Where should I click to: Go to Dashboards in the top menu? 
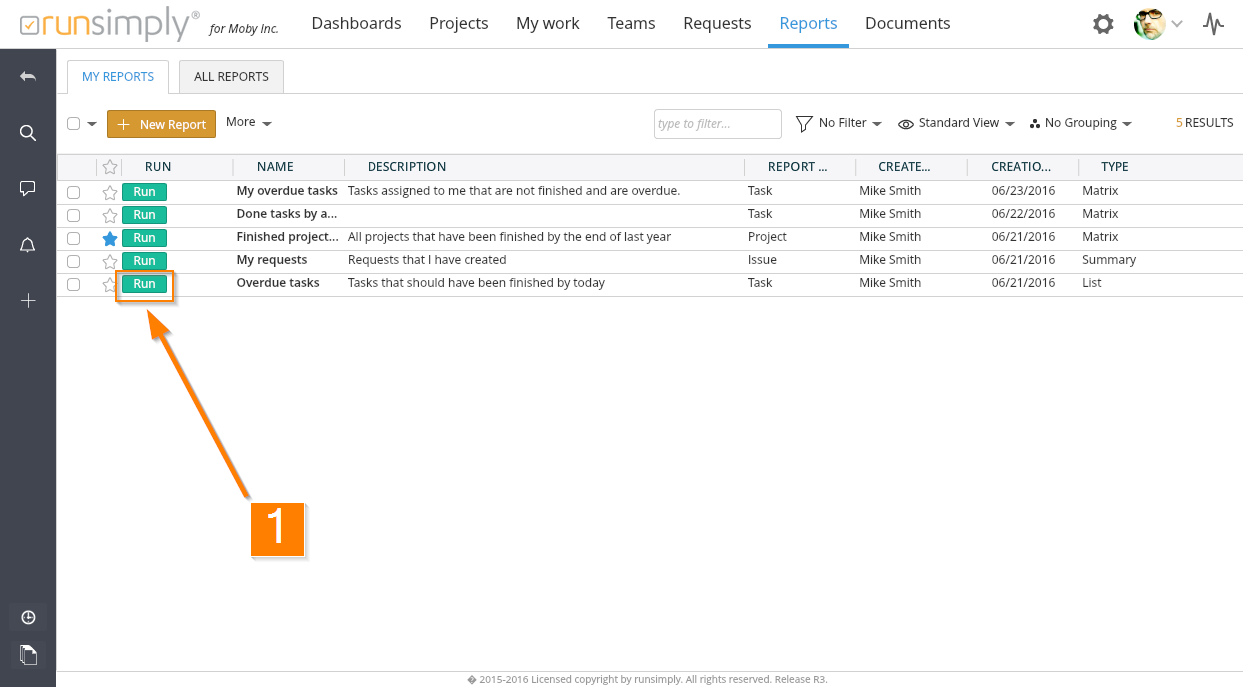[356, 23]
